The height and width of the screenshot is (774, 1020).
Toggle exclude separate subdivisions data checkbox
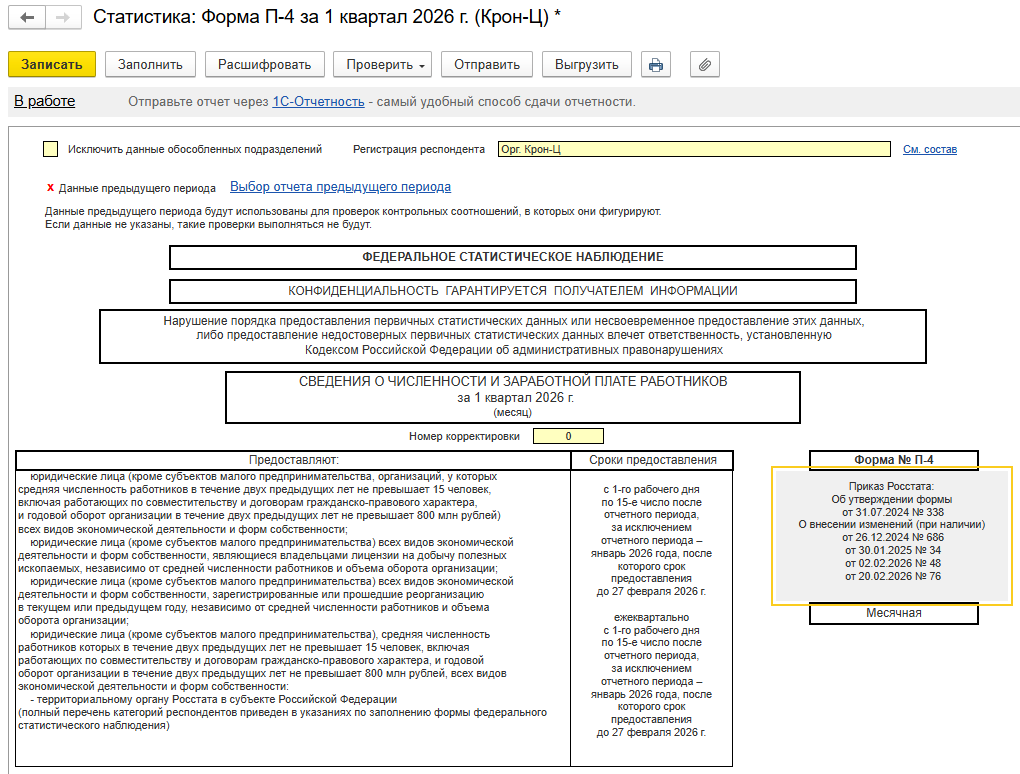pyautogui.click(x=51, y=150)
